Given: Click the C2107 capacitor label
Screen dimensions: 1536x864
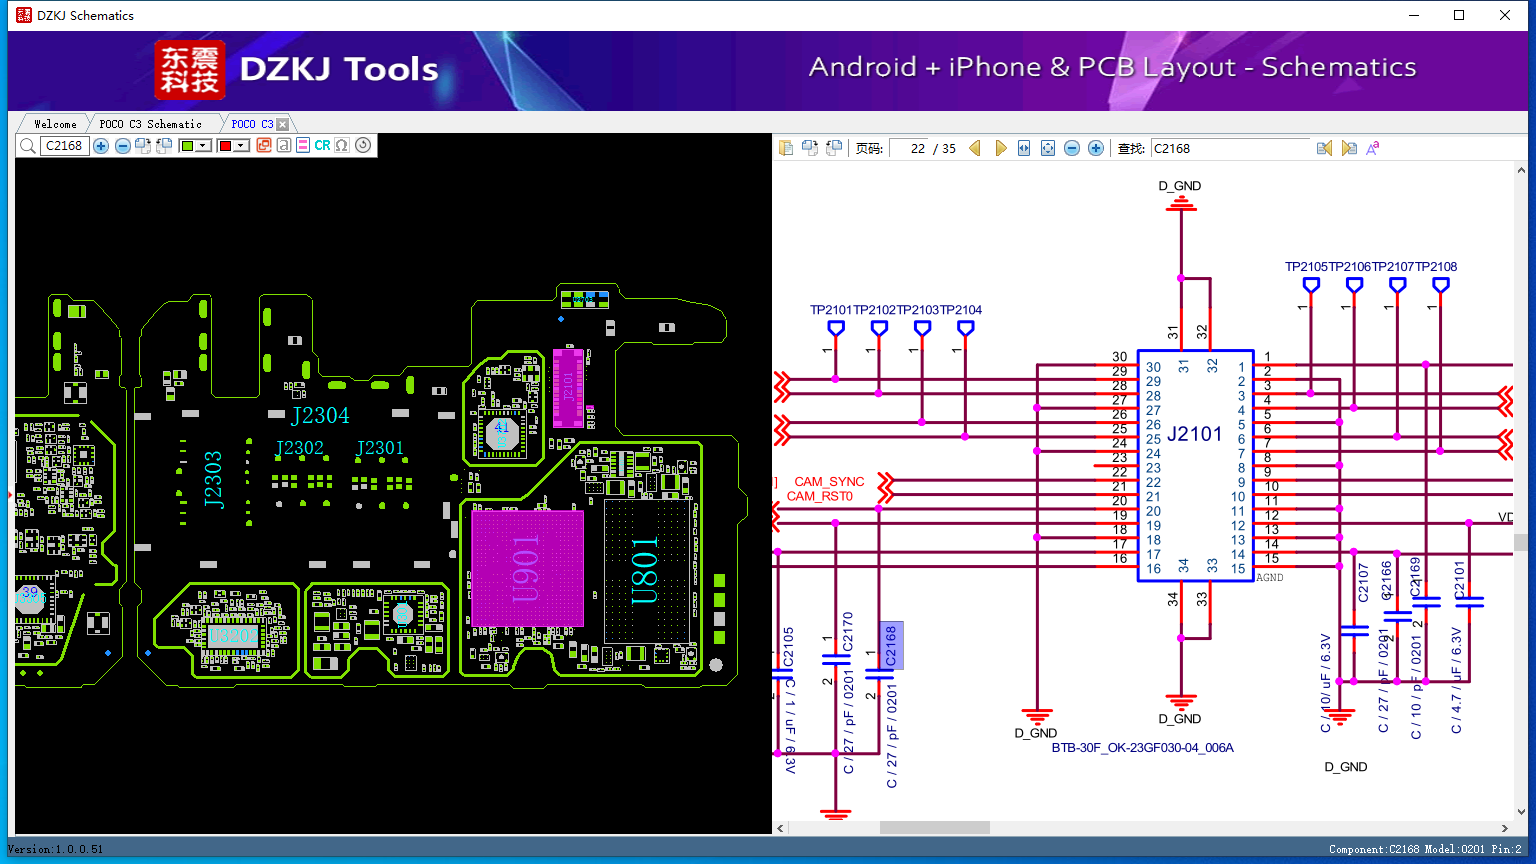Looking at the screenshot, I should pyautogui.click(x=1363, y=583).
